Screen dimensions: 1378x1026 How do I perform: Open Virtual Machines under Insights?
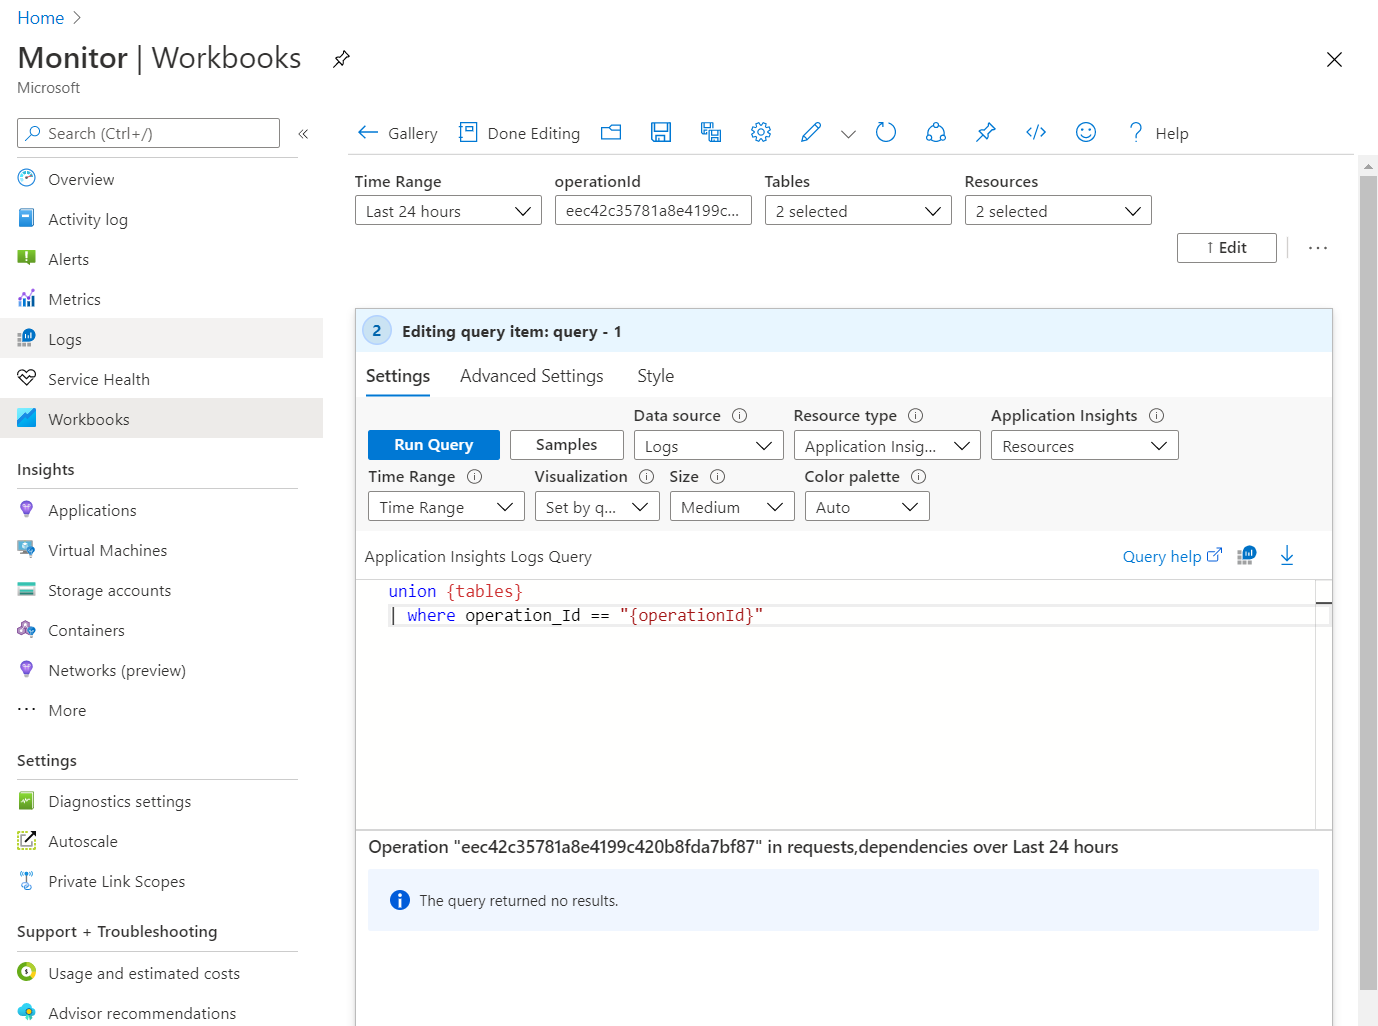pyautogui.click(x=162, y=550)
